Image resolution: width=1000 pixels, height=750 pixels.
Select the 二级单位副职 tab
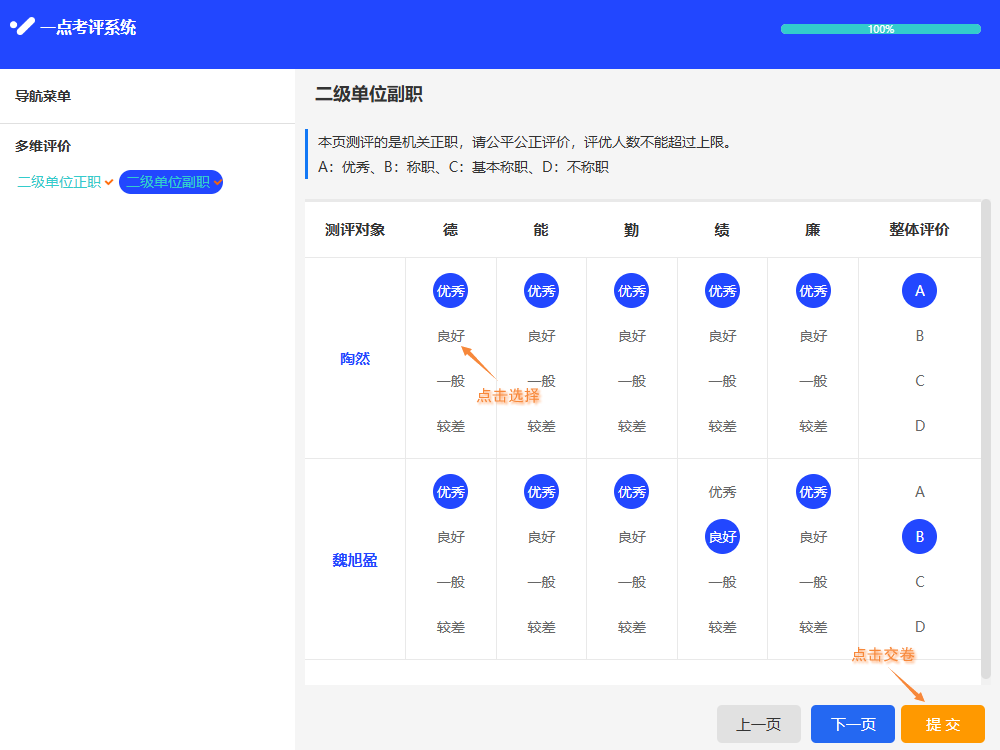168,182
